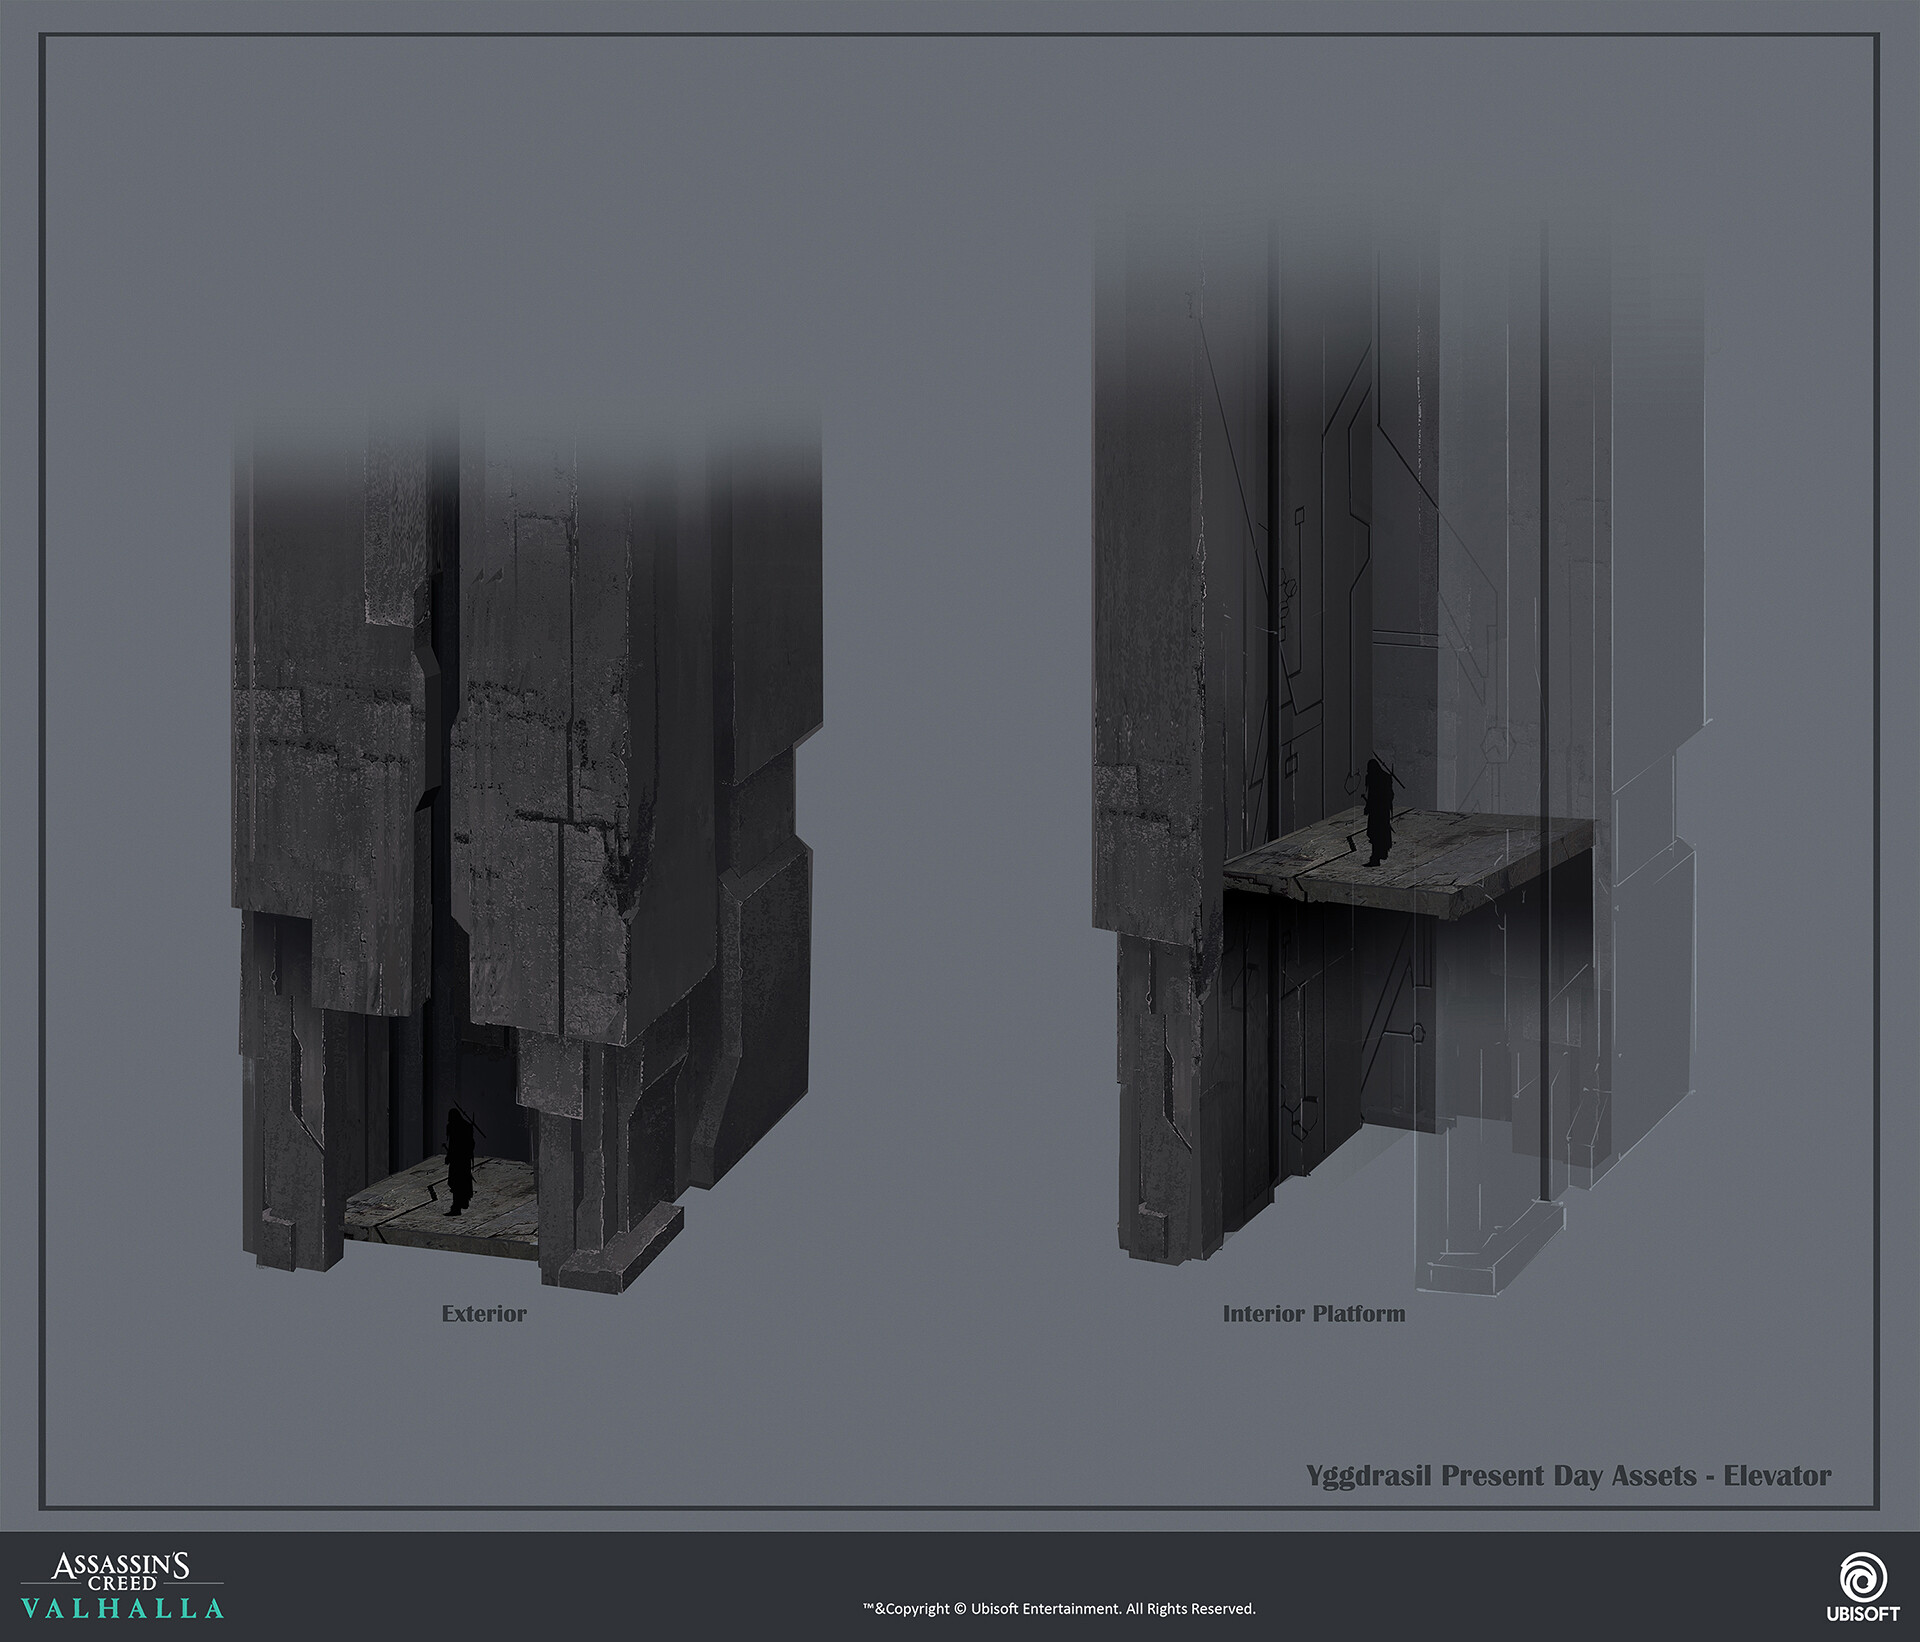Click the "Interior Platform" caption text

[1313, 1313]
